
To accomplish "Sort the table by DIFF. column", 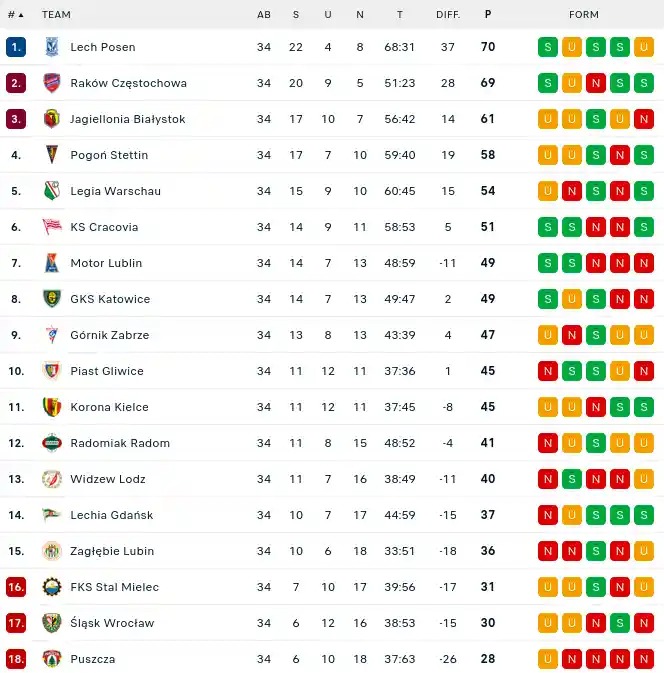I will tap(448, 15).
